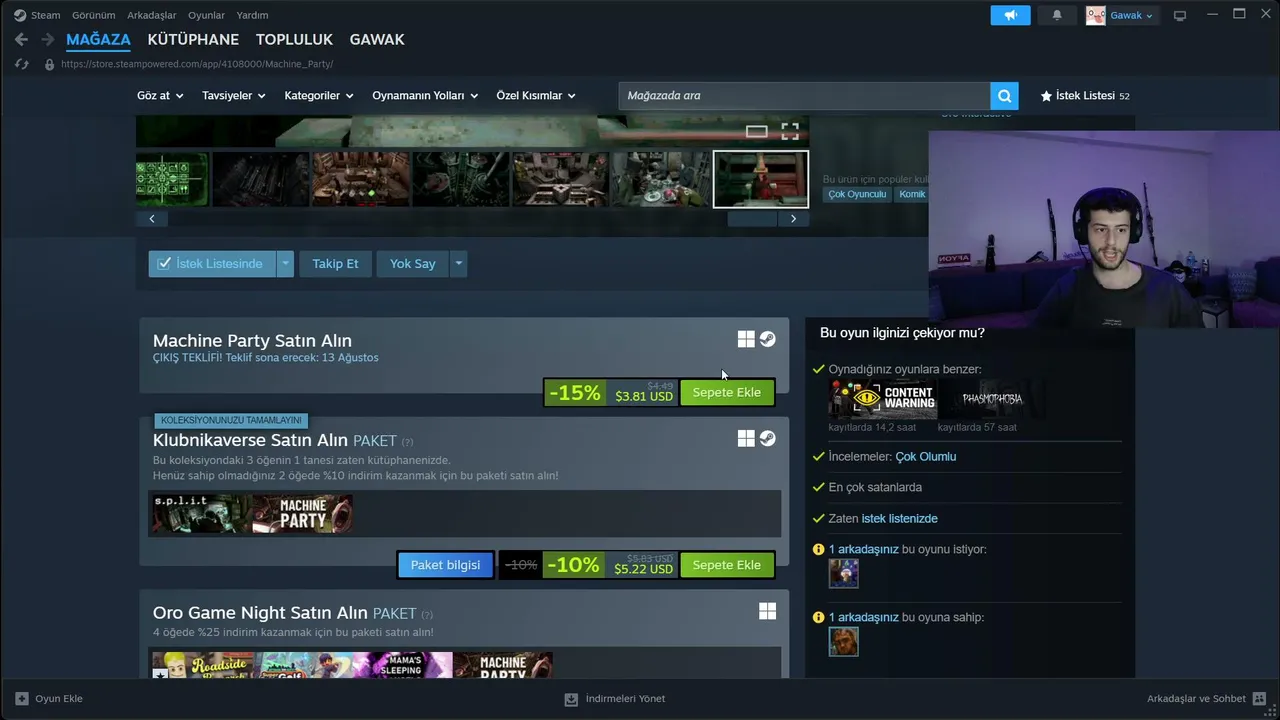Viewport: 1280px width, 720px height.
Task: Open the Arkadaşlar menu
Action: 152,15
